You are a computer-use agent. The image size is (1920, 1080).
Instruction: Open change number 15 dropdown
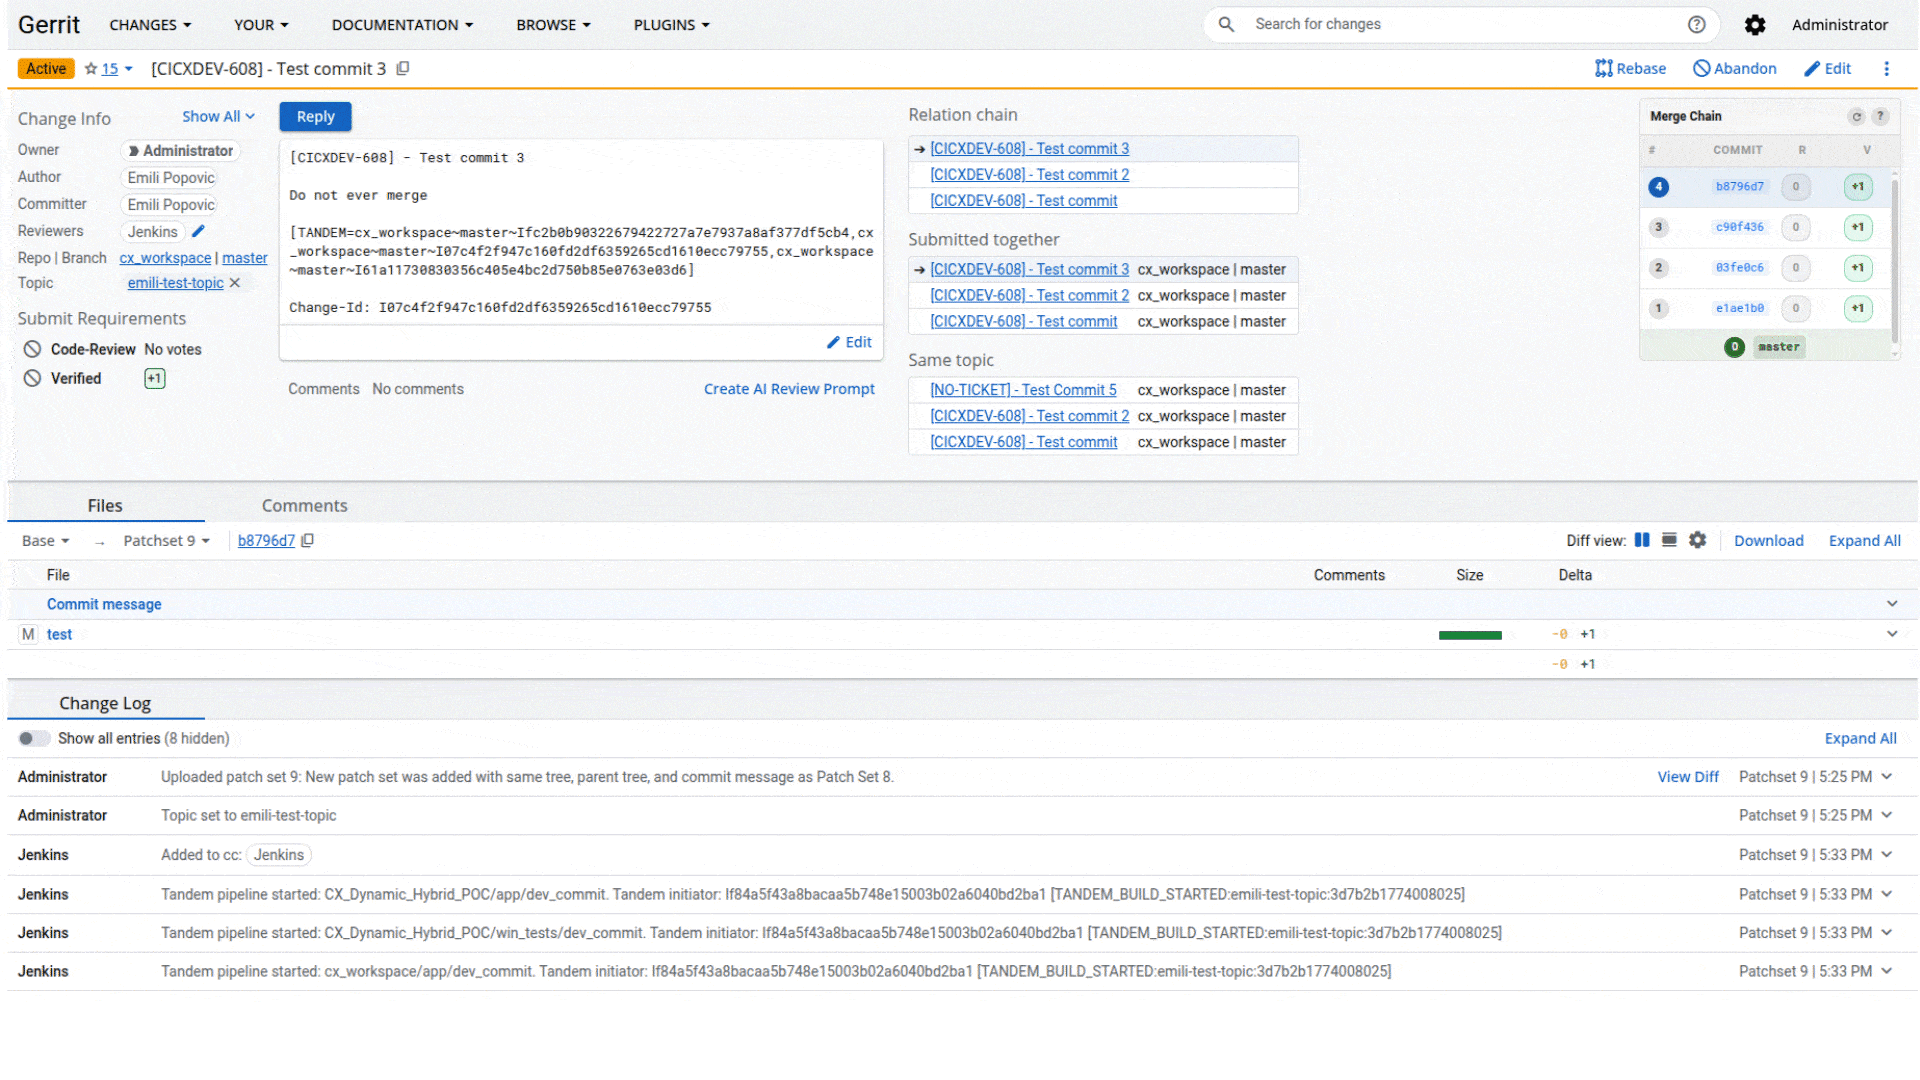[117, 69]
